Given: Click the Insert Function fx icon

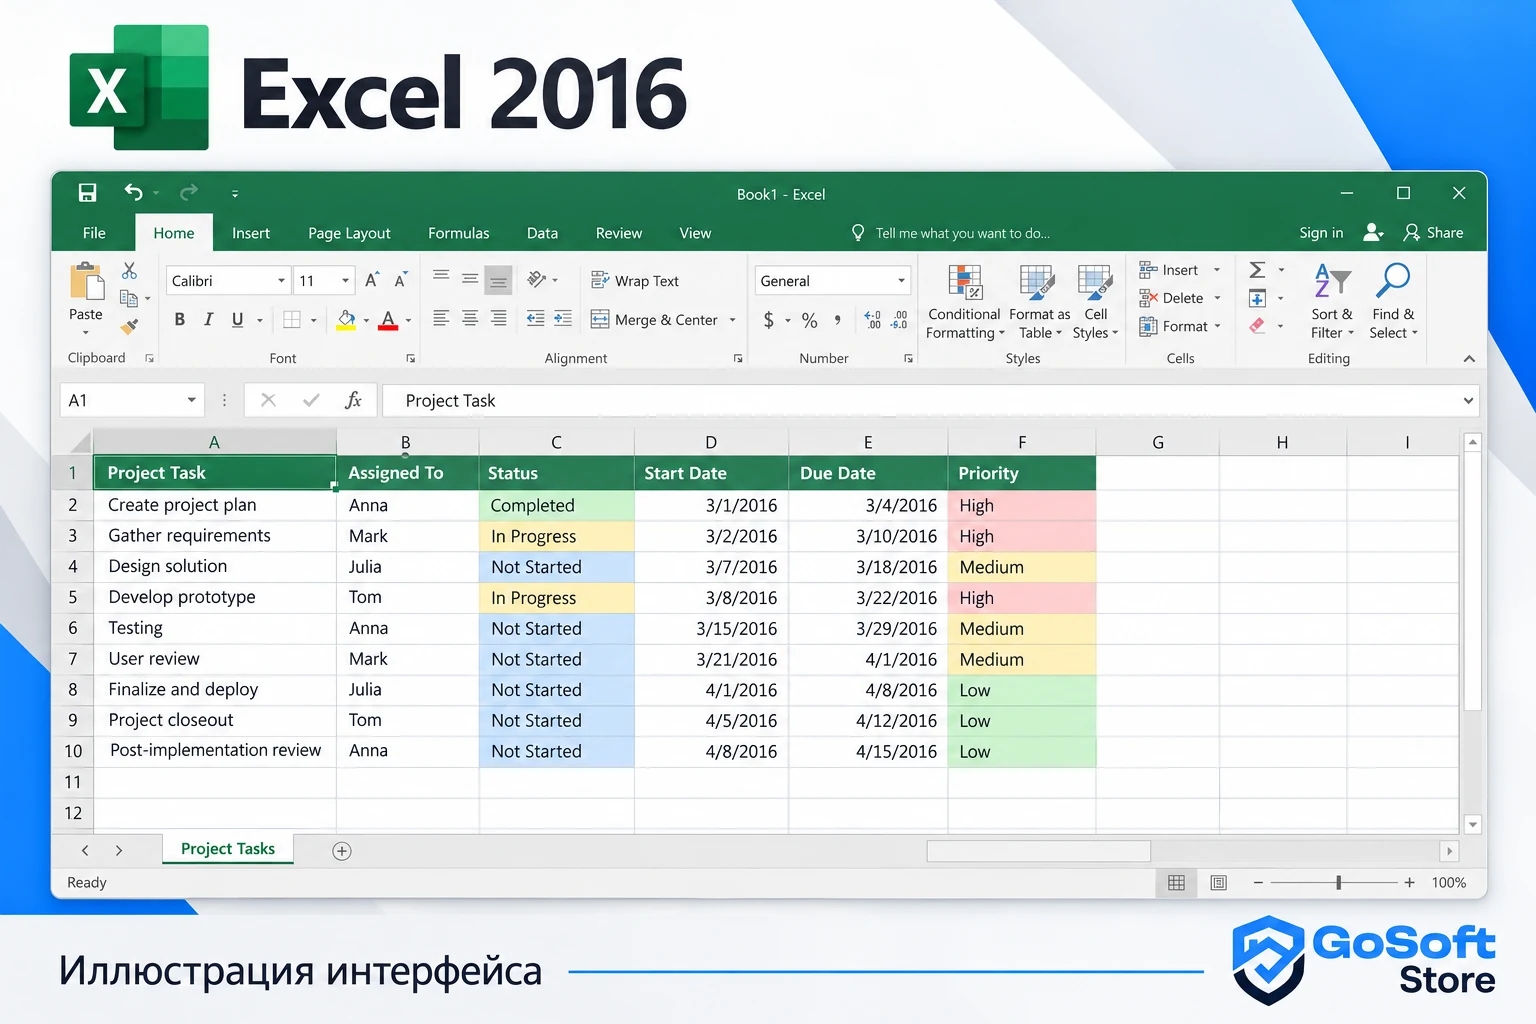Looking at the screenshot, I should [353, 400].
